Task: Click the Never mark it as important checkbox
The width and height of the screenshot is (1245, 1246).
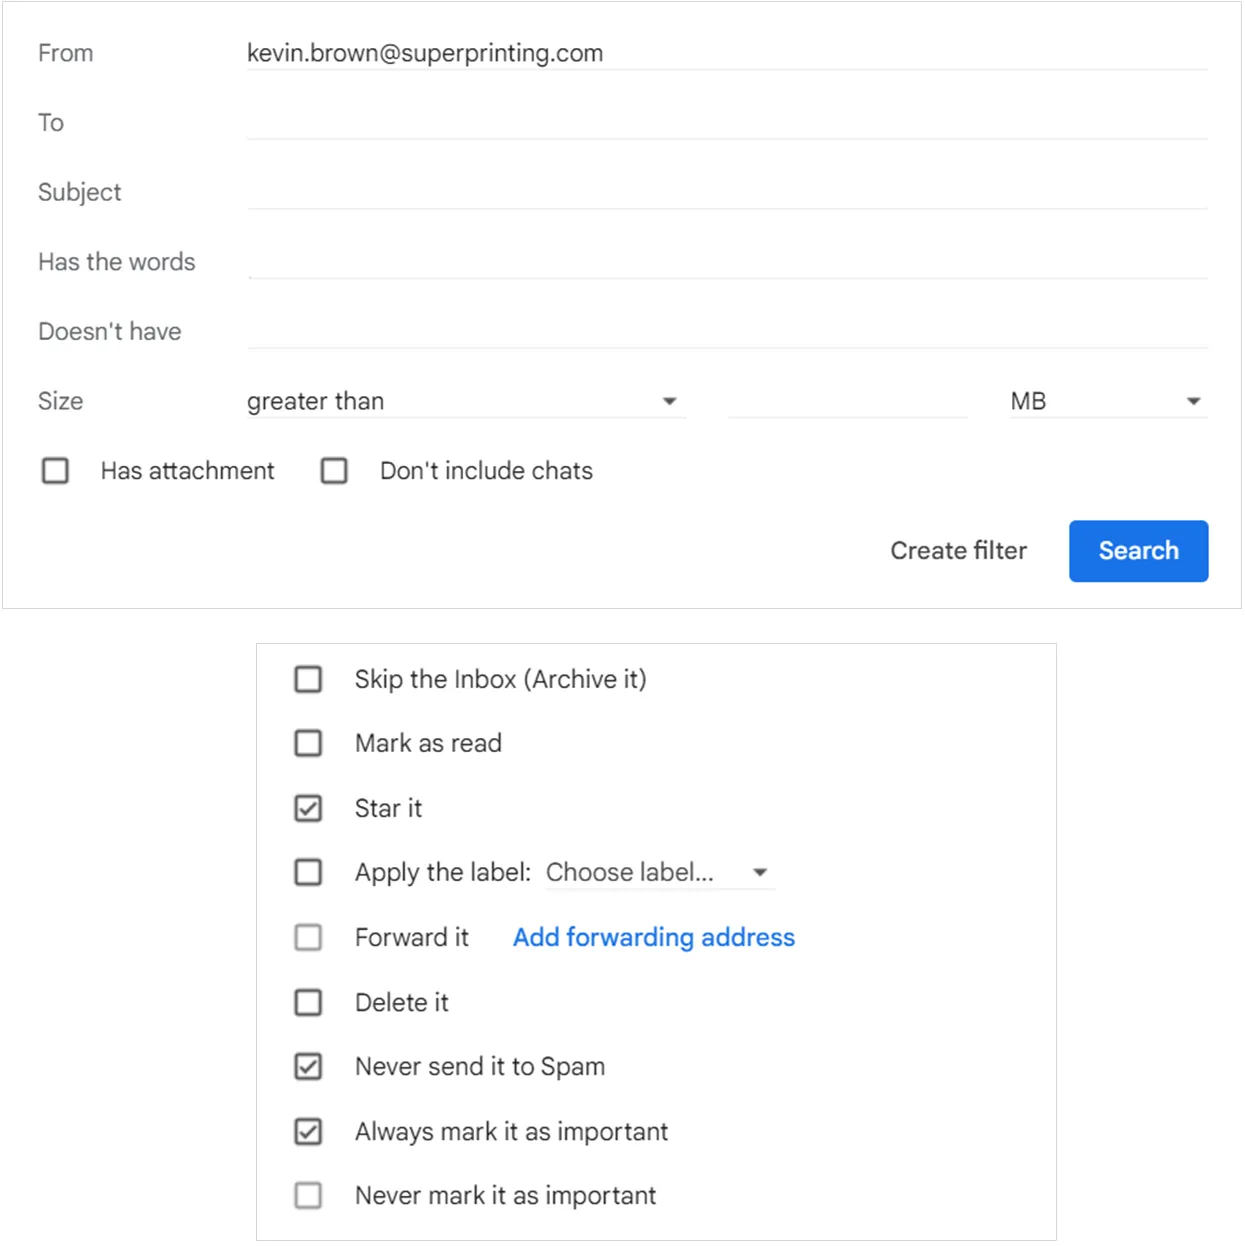Action: click(308, 1196)
